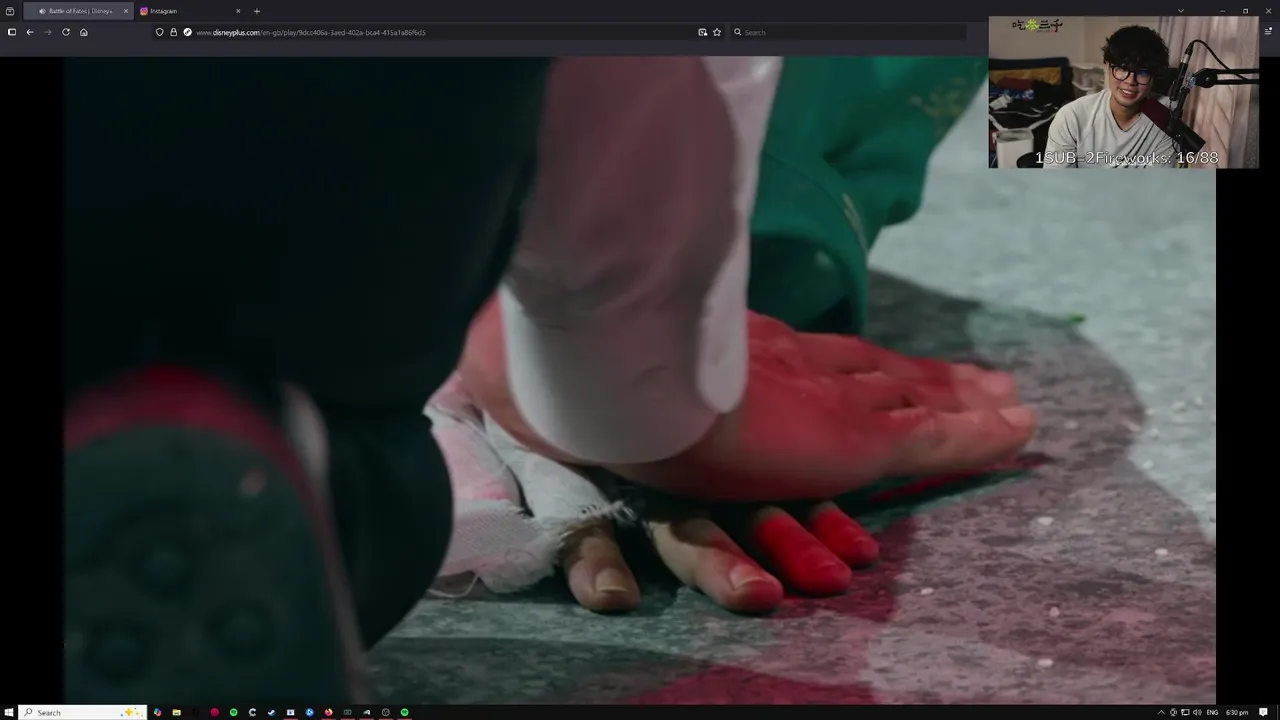Switch the ENG input language
The height and width of the screenshot is (720, 1280).
[1212, 712]
